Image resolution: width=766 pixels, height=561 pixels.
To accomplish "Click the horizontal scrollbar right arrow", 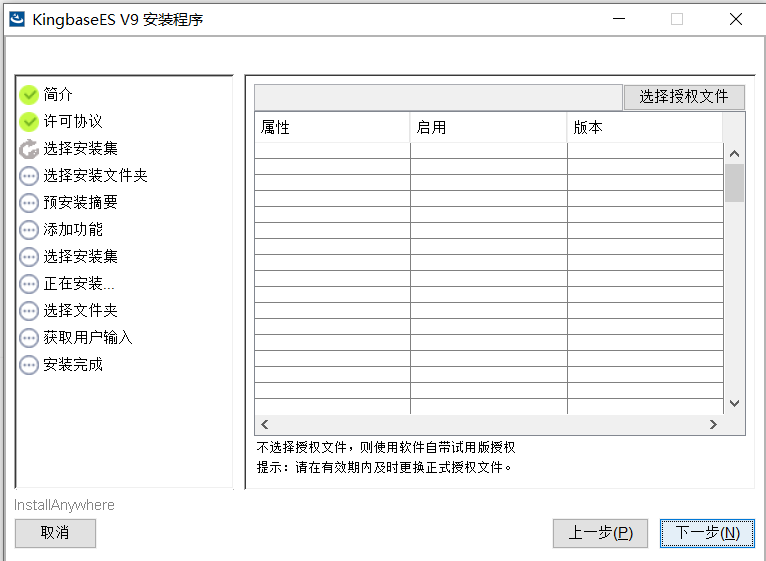I will [713, 425].
